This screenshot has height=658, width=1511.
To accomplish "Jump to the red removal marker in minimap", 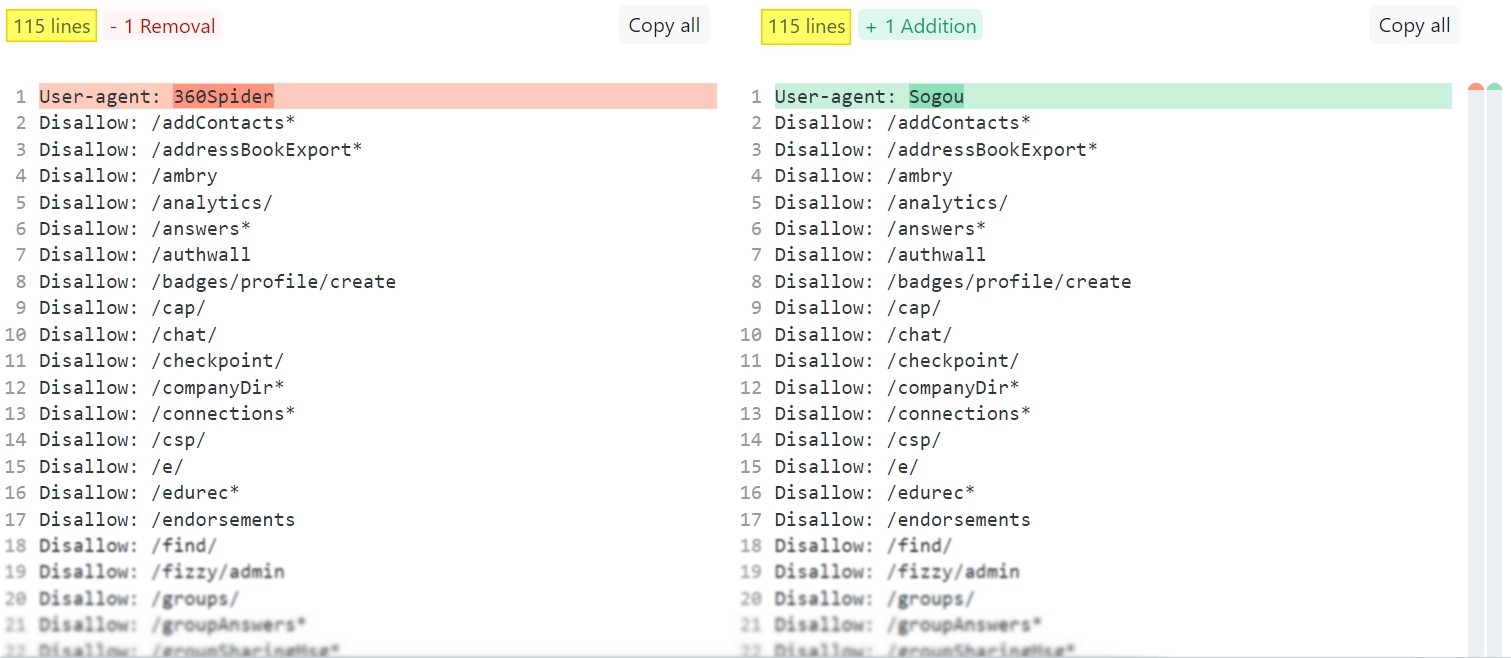I will [x=1476, y=88].
